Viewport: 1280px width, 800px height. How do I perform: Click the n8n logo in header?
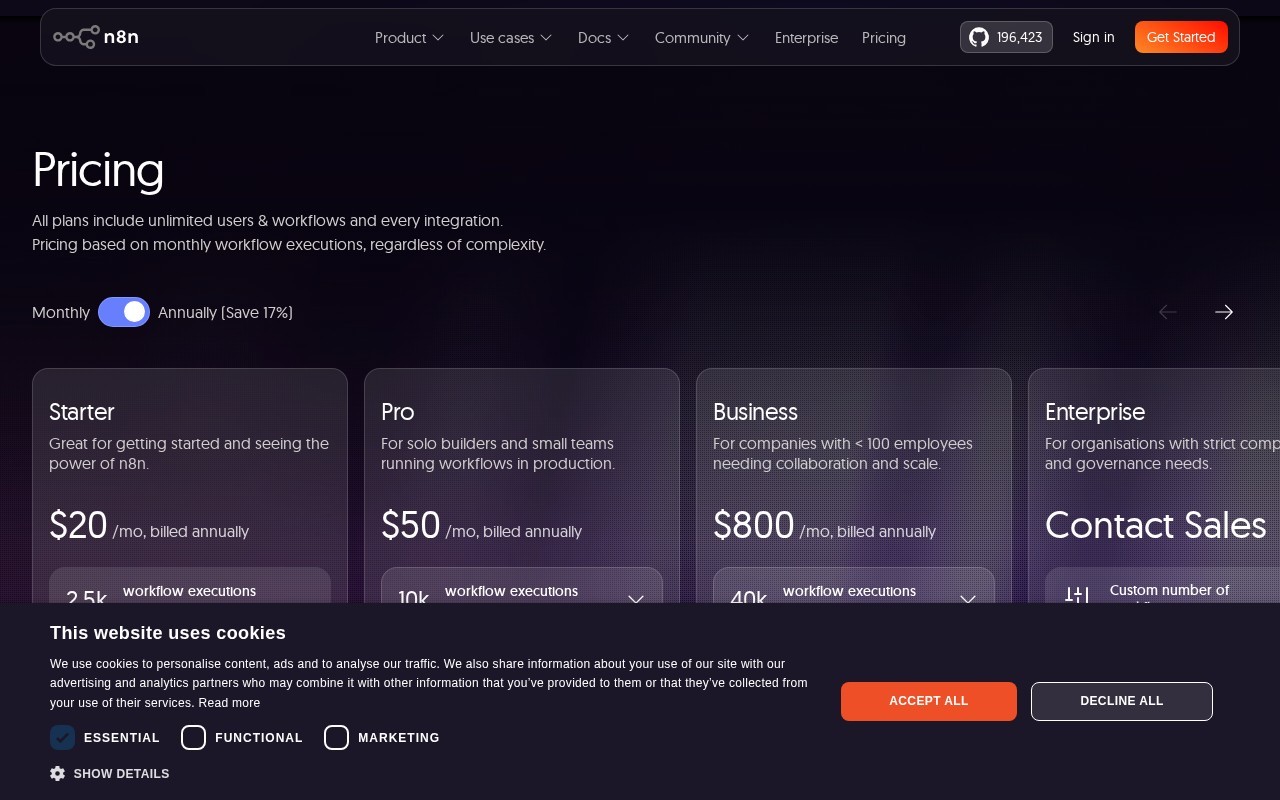[96, 37]
